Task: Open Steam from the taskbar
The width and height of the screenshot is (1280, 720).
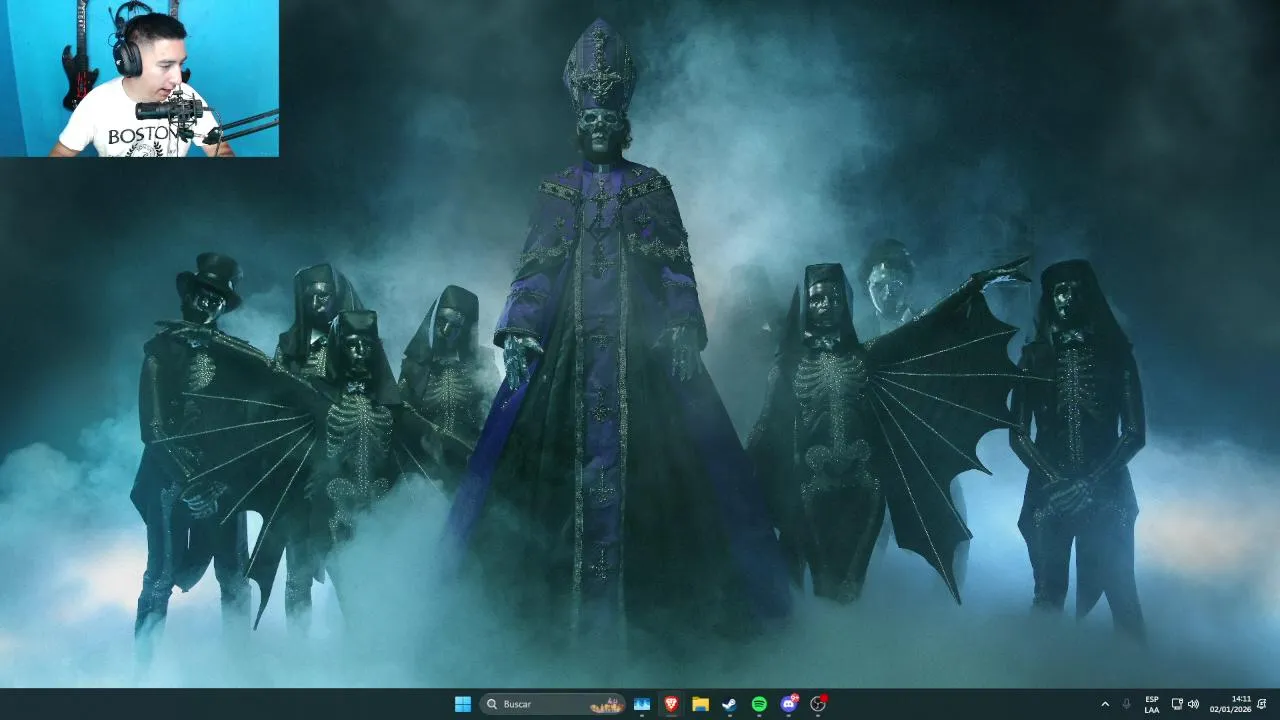Action: click(730, 704)
